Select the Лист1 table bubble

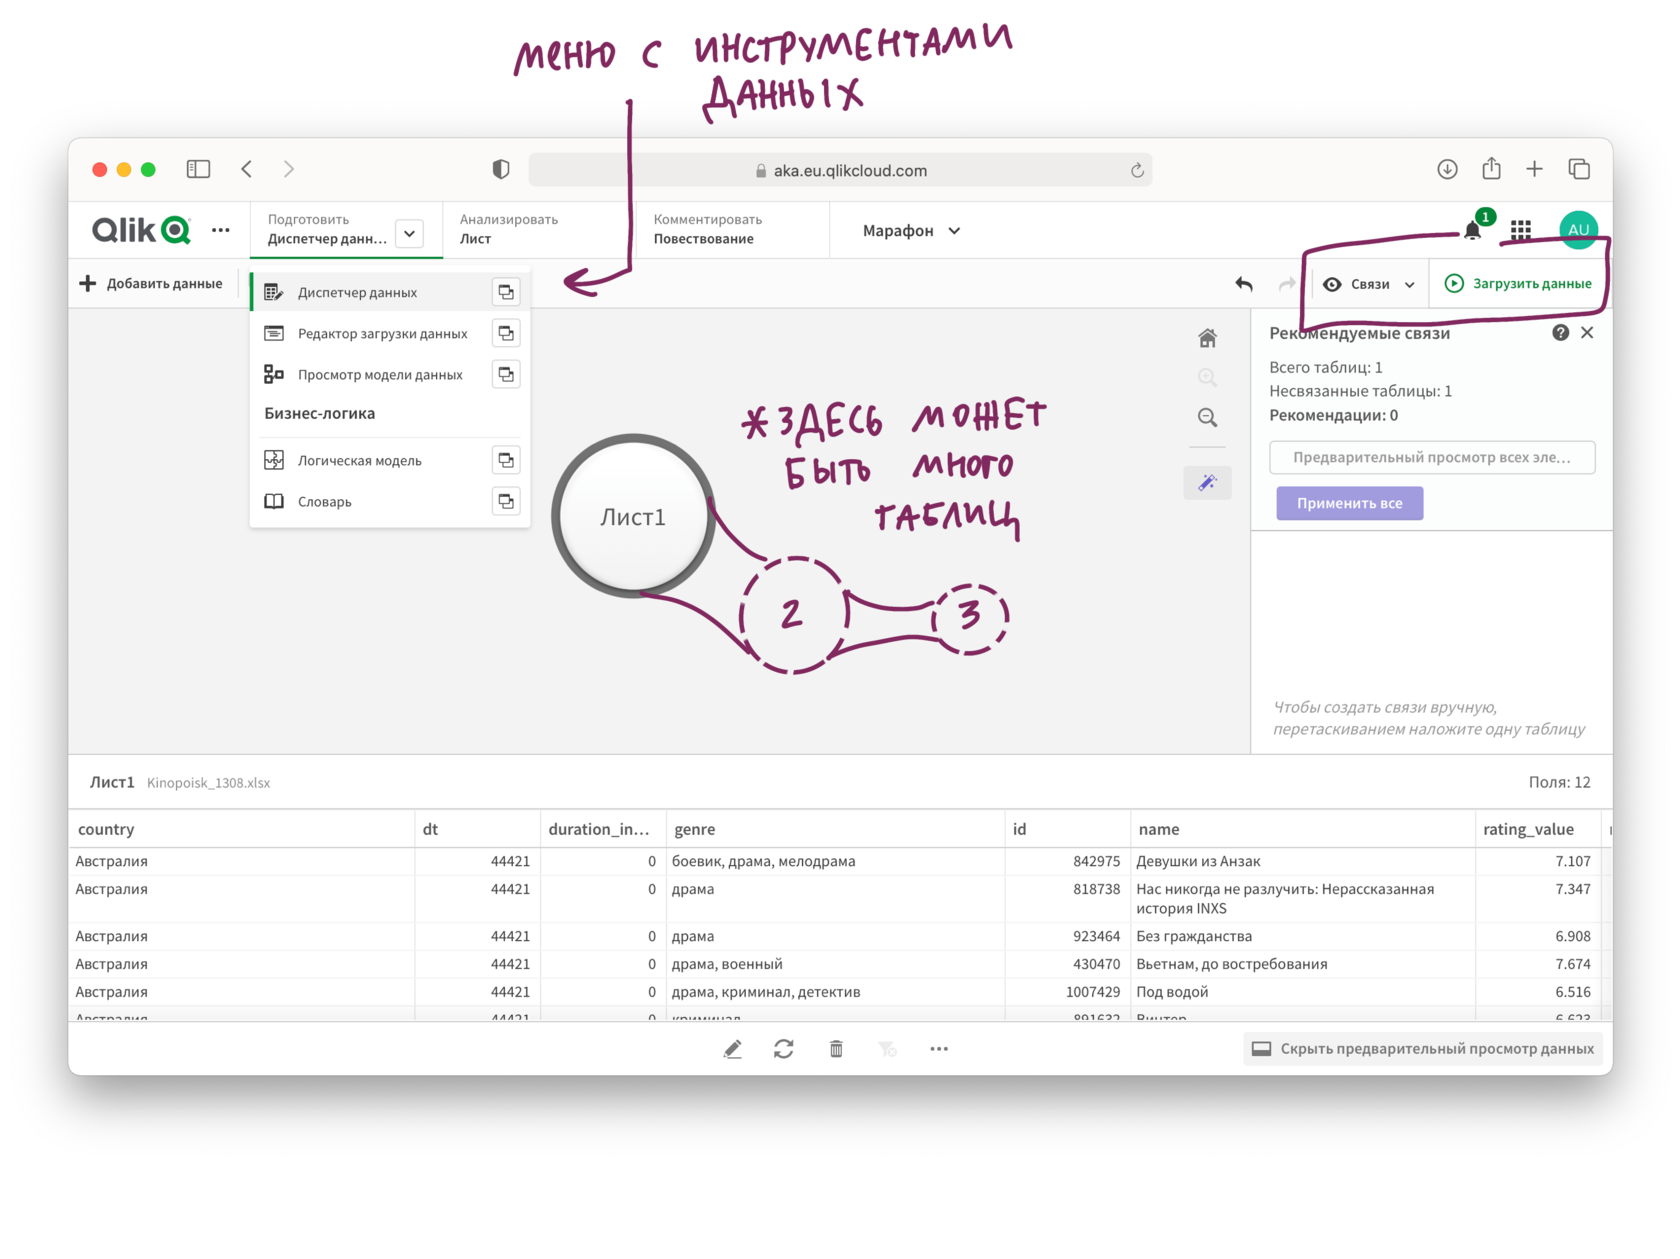pos(632,516)
